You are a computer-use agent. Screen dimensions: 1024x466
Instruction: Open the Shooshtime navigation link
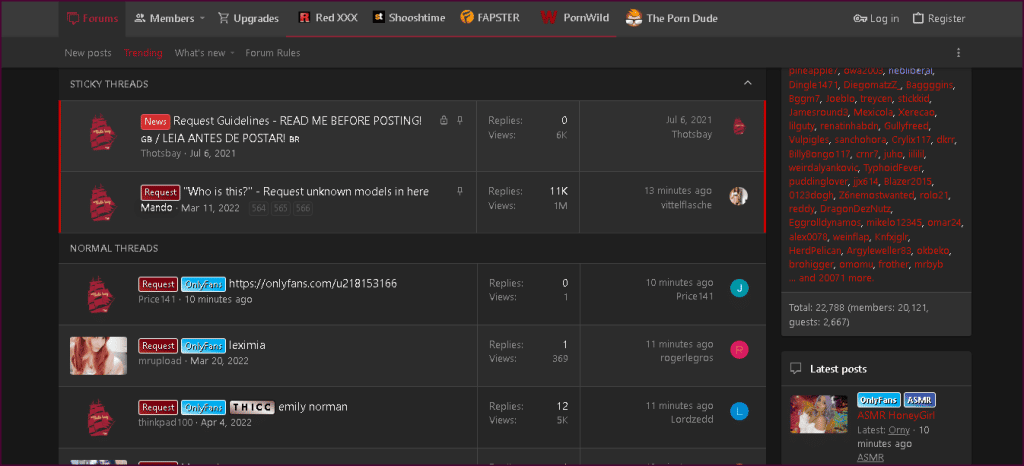point(409,18)
